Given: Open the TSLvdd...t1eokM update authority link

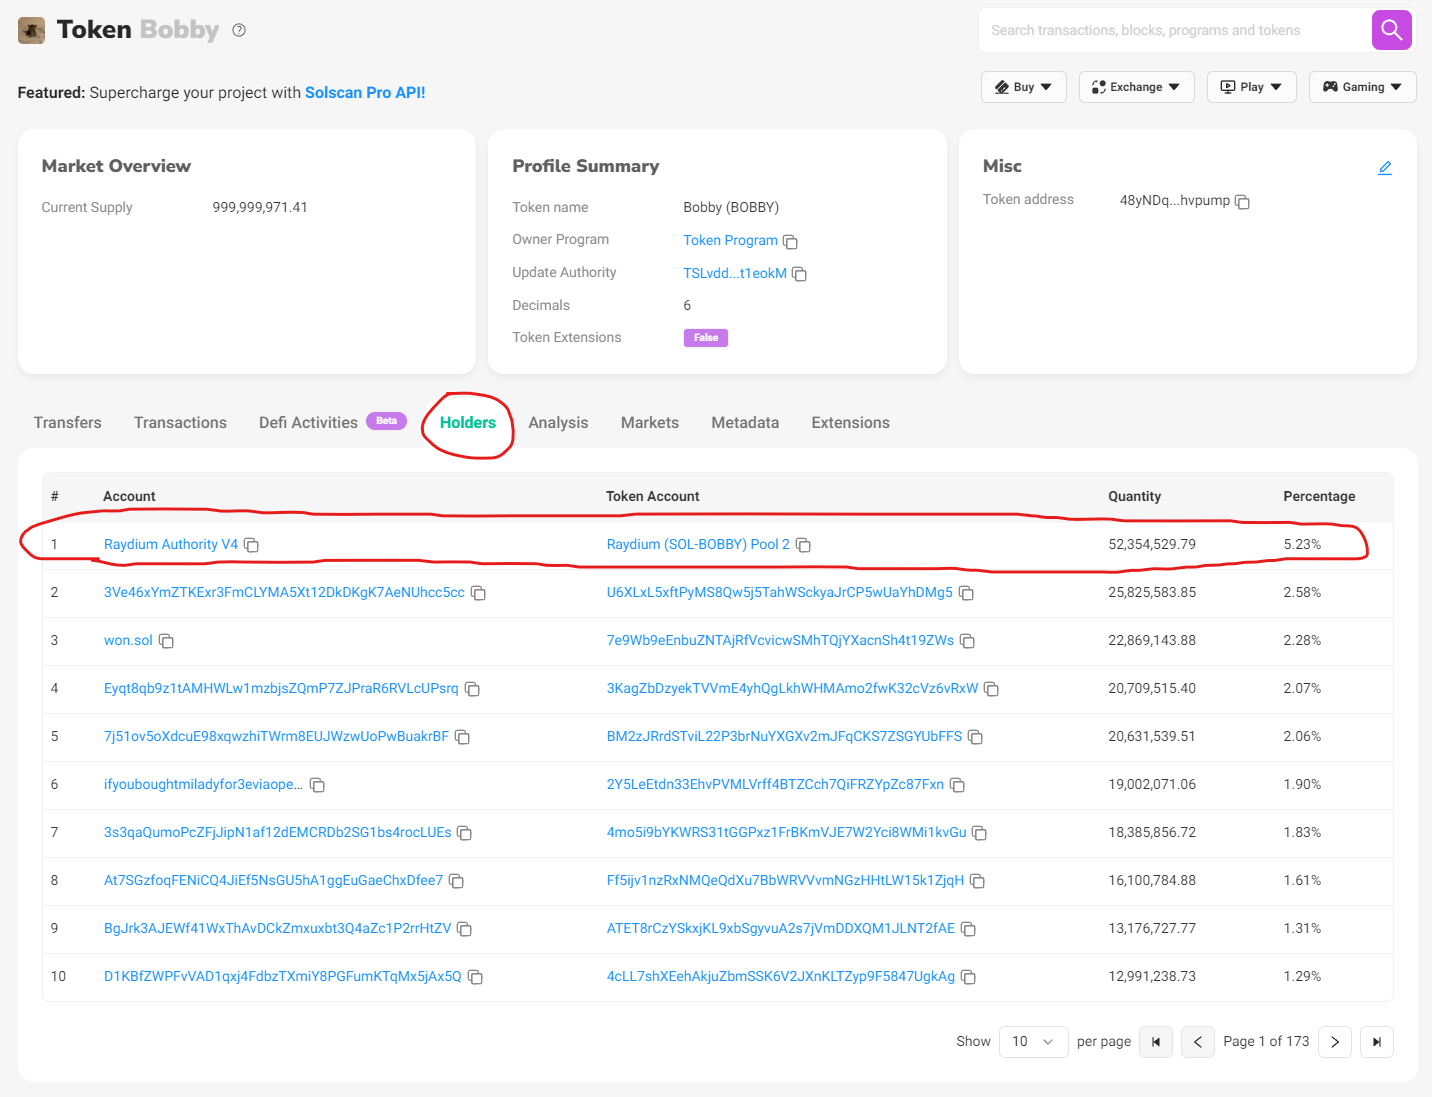Looking at the screenshot, I should (735, 273).
